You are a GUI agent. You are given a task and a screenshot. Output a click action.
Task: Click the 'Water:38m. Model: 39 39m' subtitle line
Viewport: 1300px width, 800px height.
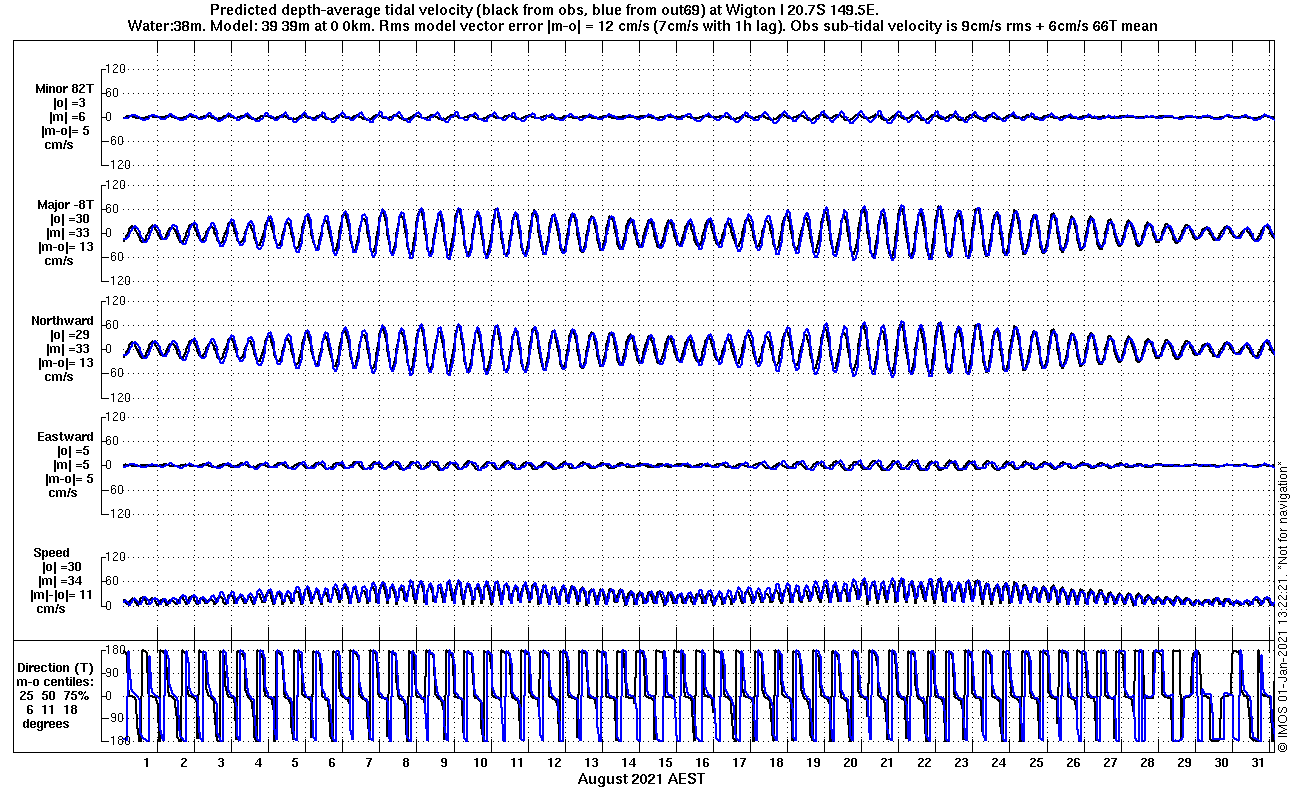tap(643, 26)
